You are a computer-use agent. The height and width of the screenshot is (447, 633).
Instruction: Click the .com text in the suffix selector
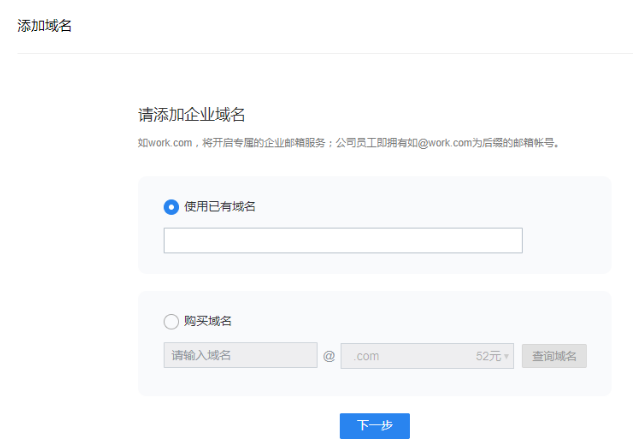[x=366, y=356]
